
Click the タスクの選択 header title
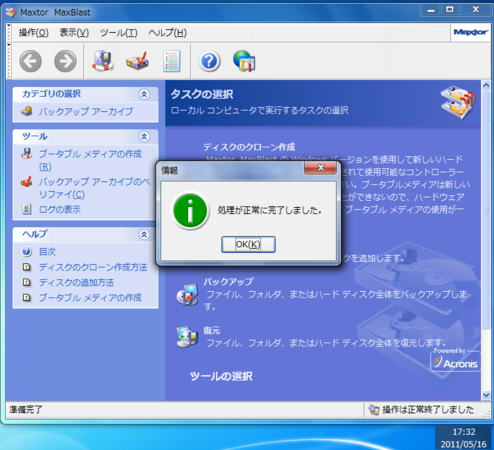[x=202, y=94]
